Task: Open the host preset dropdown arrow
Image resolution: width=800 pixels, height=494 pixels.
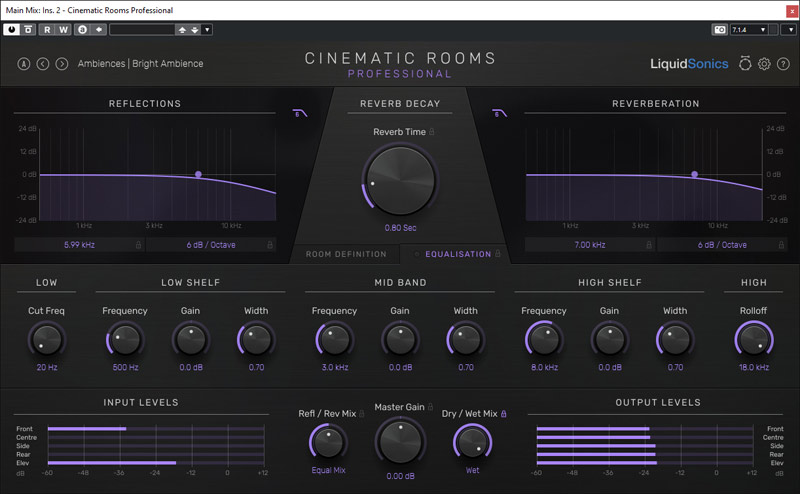Action: [207, 30]
